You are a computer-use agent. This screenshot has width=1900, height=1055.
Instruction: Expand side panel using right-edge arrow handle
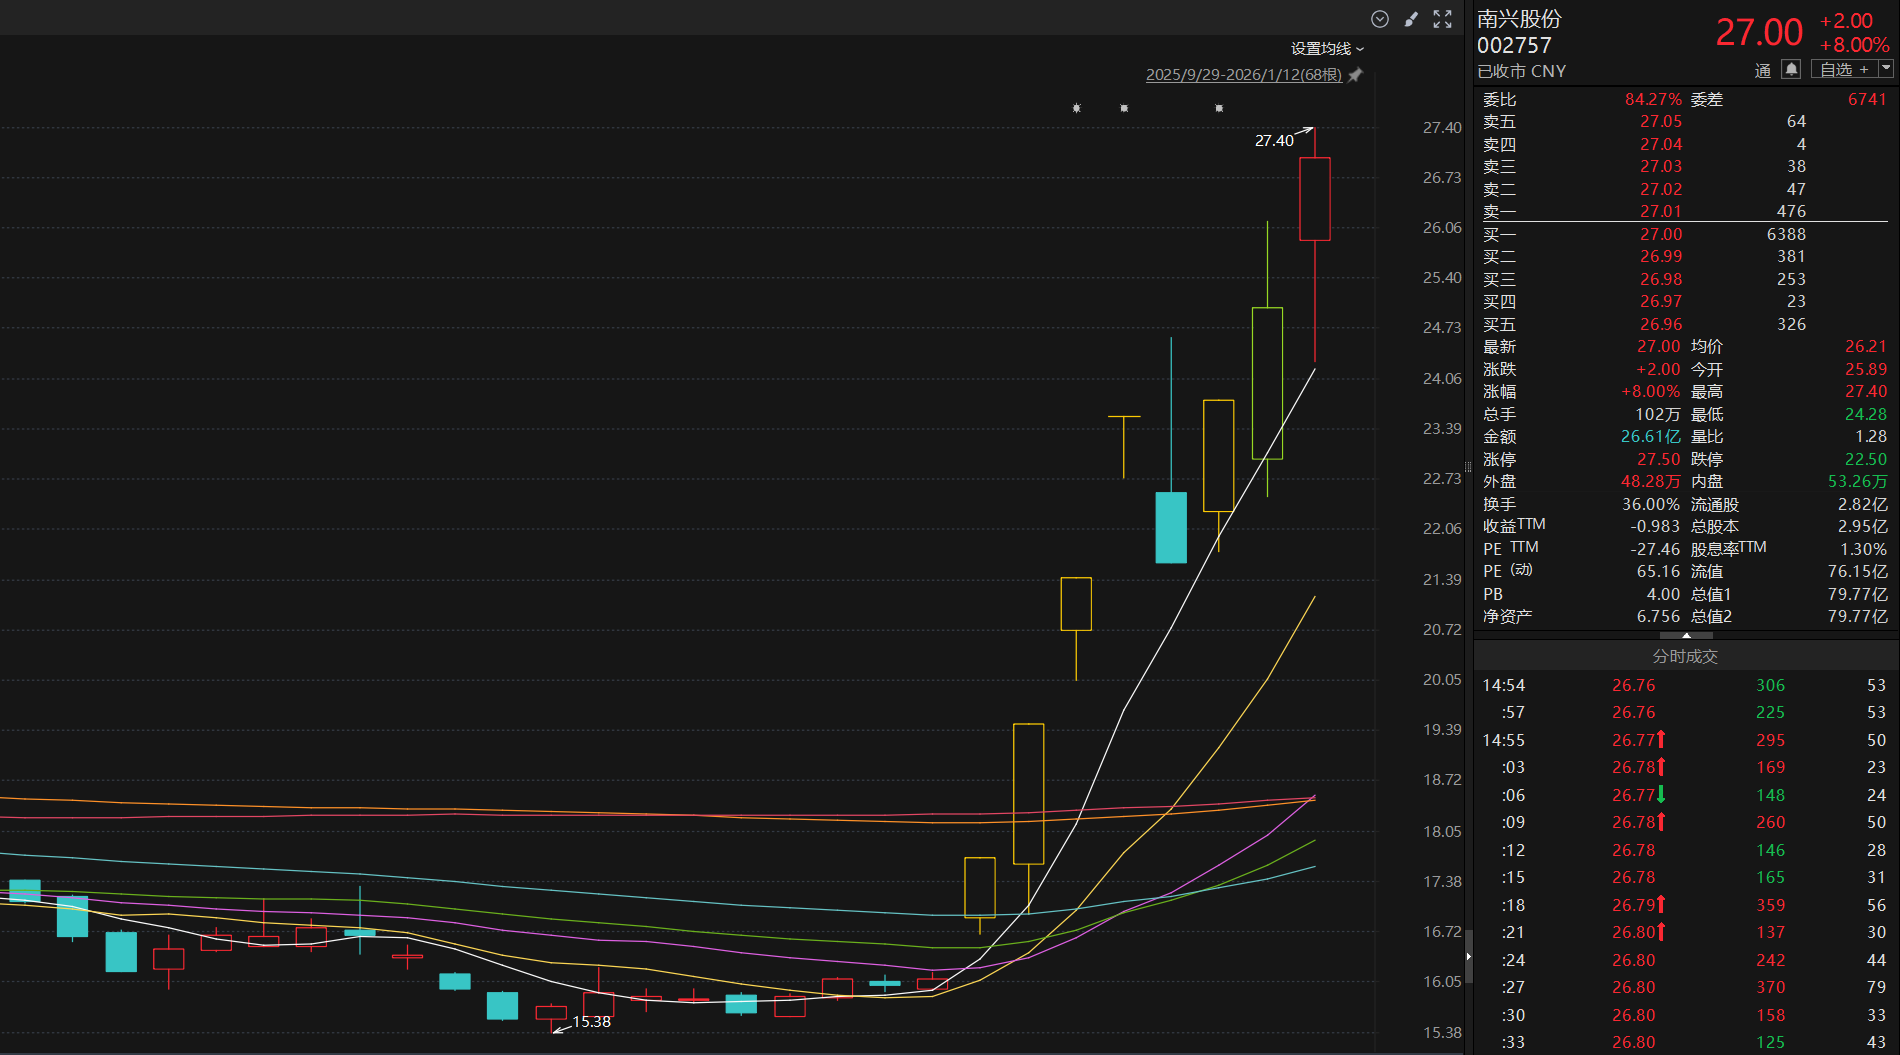(x=1468, y=956)
